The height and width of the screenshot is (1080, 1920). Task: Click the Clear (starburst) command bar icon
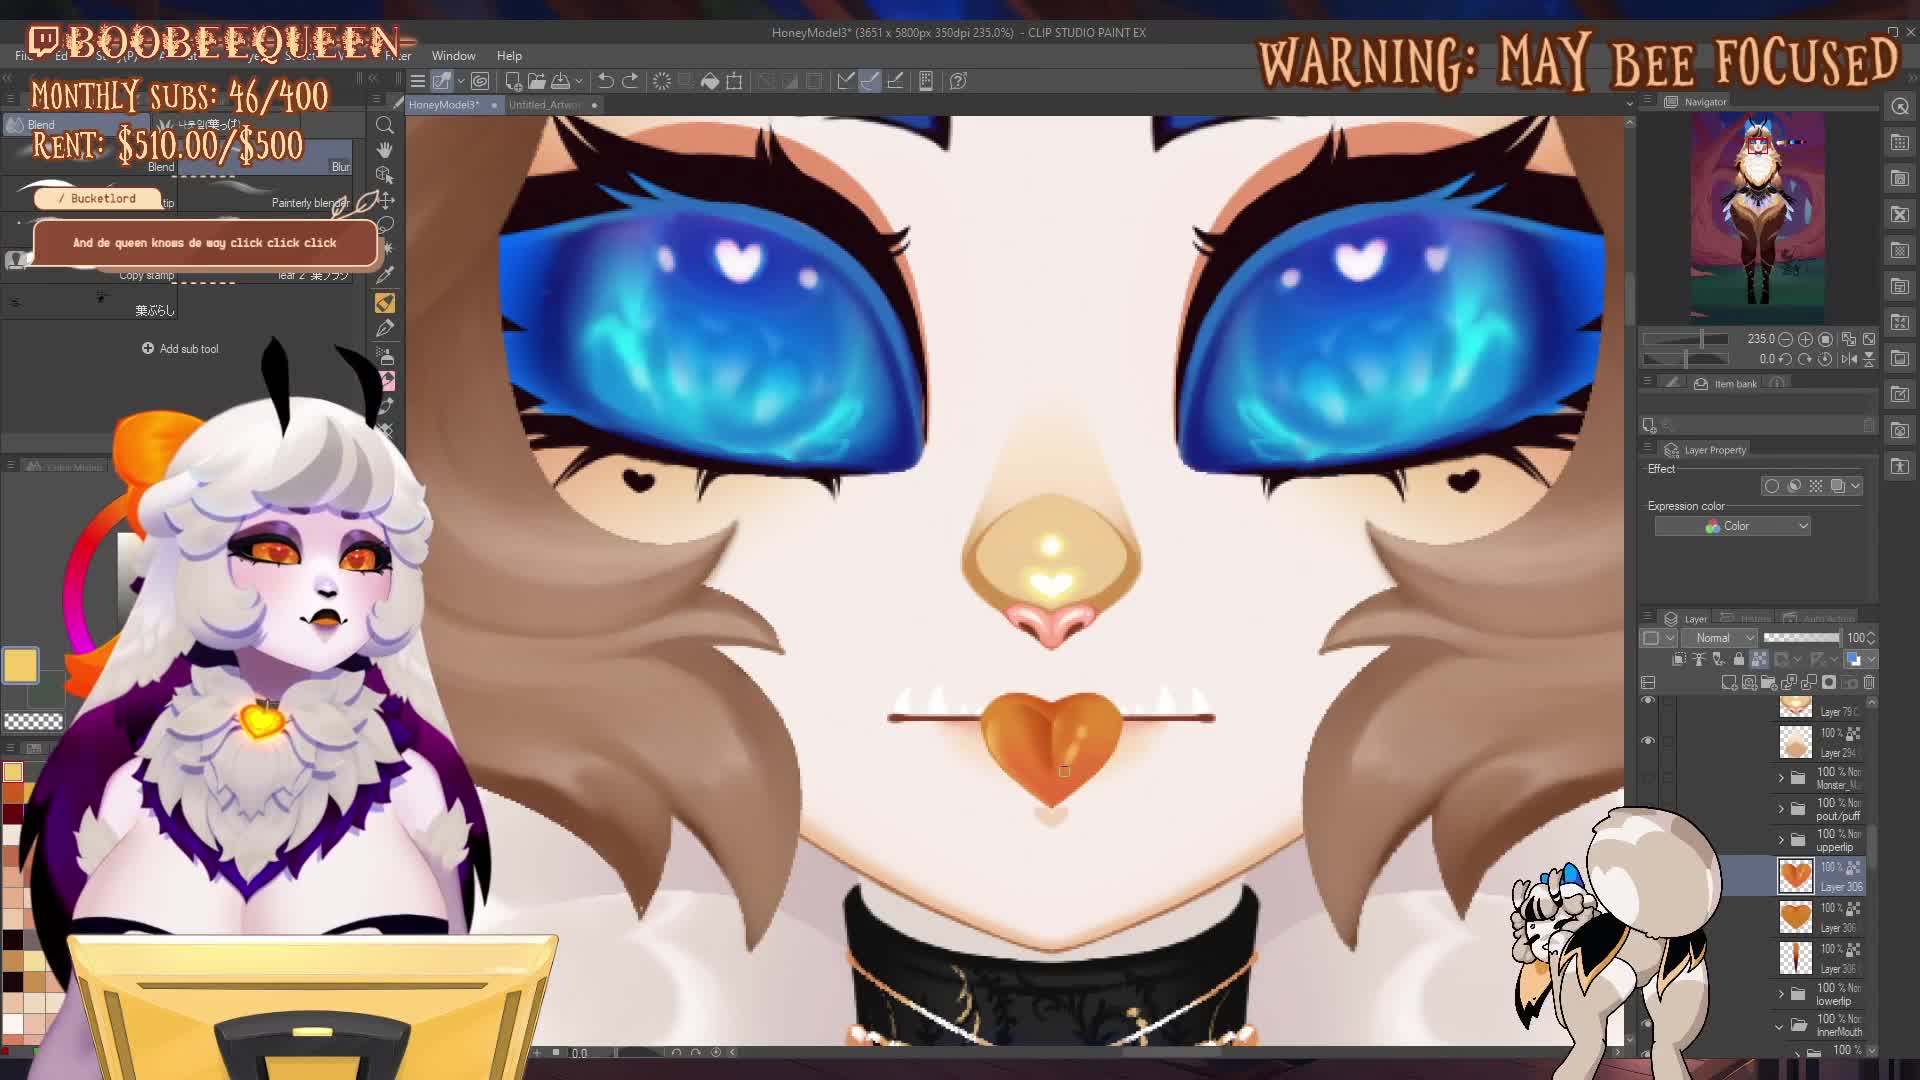coord(662,81)
